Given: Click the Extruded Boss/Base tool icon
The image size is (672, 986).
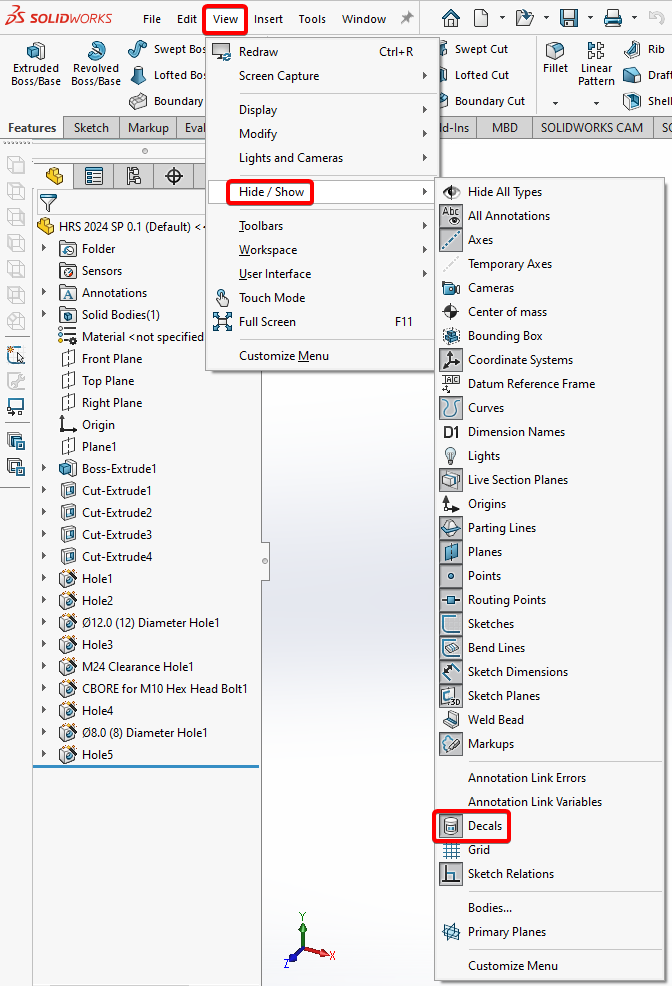Looking at the screenshot, I should click(x=36, y=51).
